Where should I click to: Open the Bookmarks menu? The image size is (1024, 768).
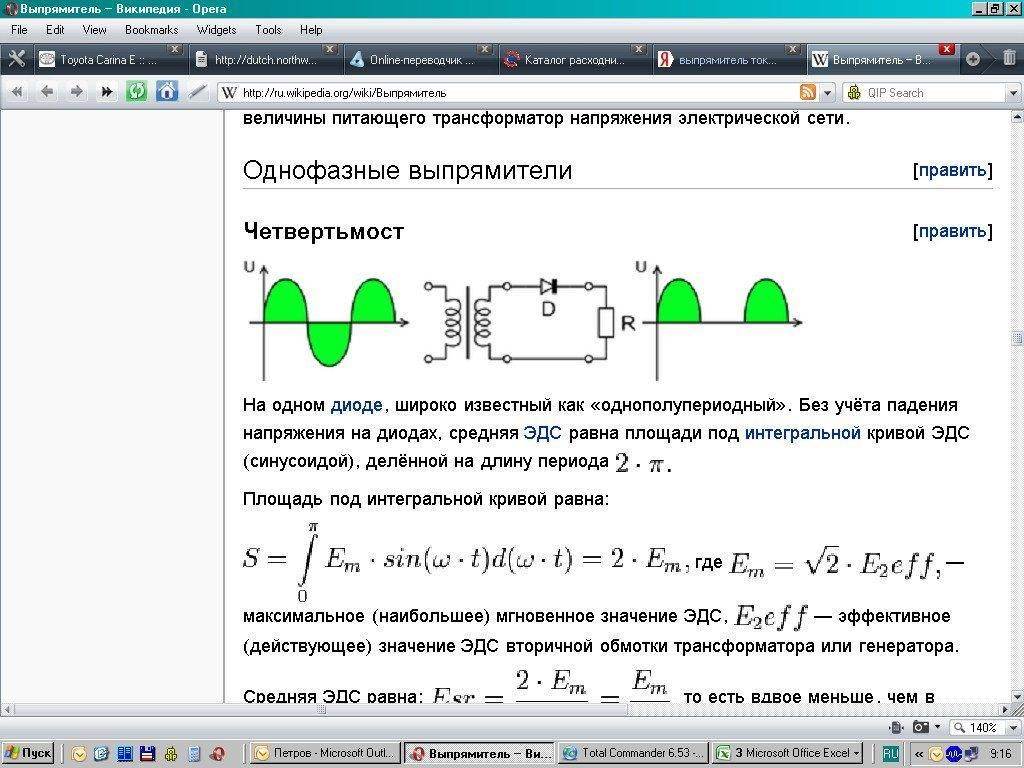click(151, 30)
